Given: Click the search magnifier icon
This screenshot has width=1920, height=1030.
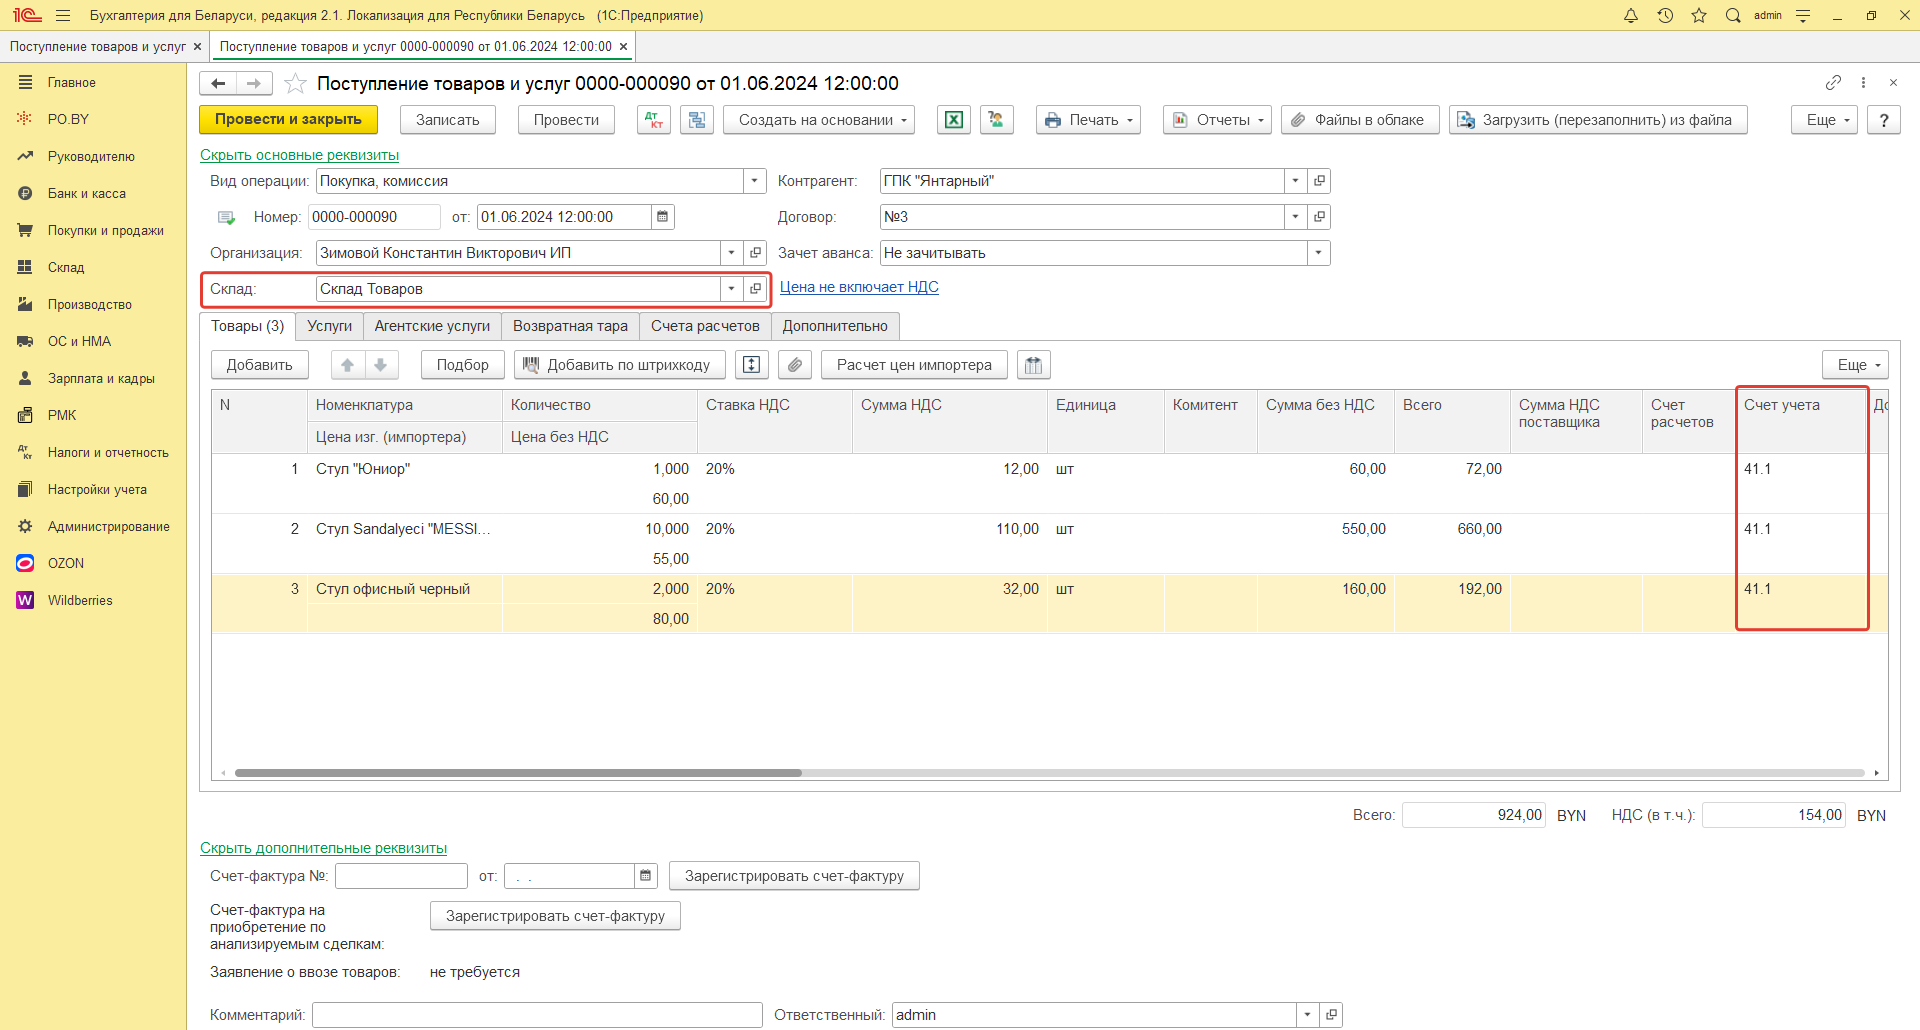Looking at the screenshot, I should coord(1733,15).
